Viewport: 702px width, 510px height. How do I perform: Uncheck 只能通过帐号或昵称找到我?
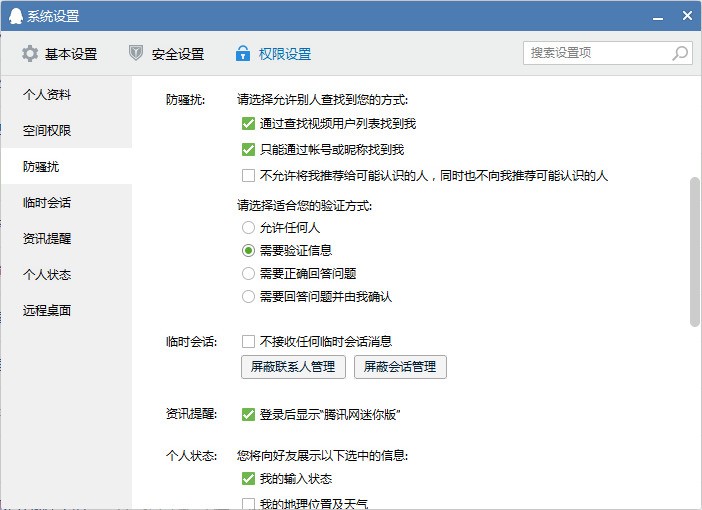click(x=248, y=149)
